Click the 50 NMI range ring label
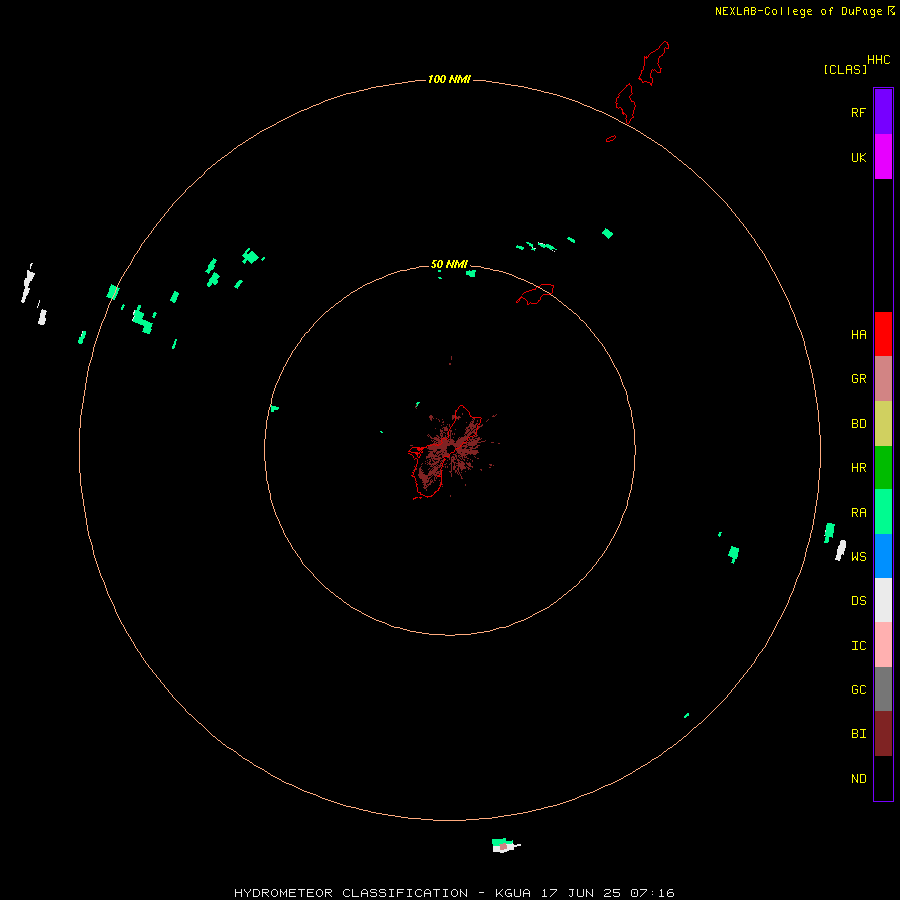This screenshot has width=900, height=900. (x=449, y=264)
